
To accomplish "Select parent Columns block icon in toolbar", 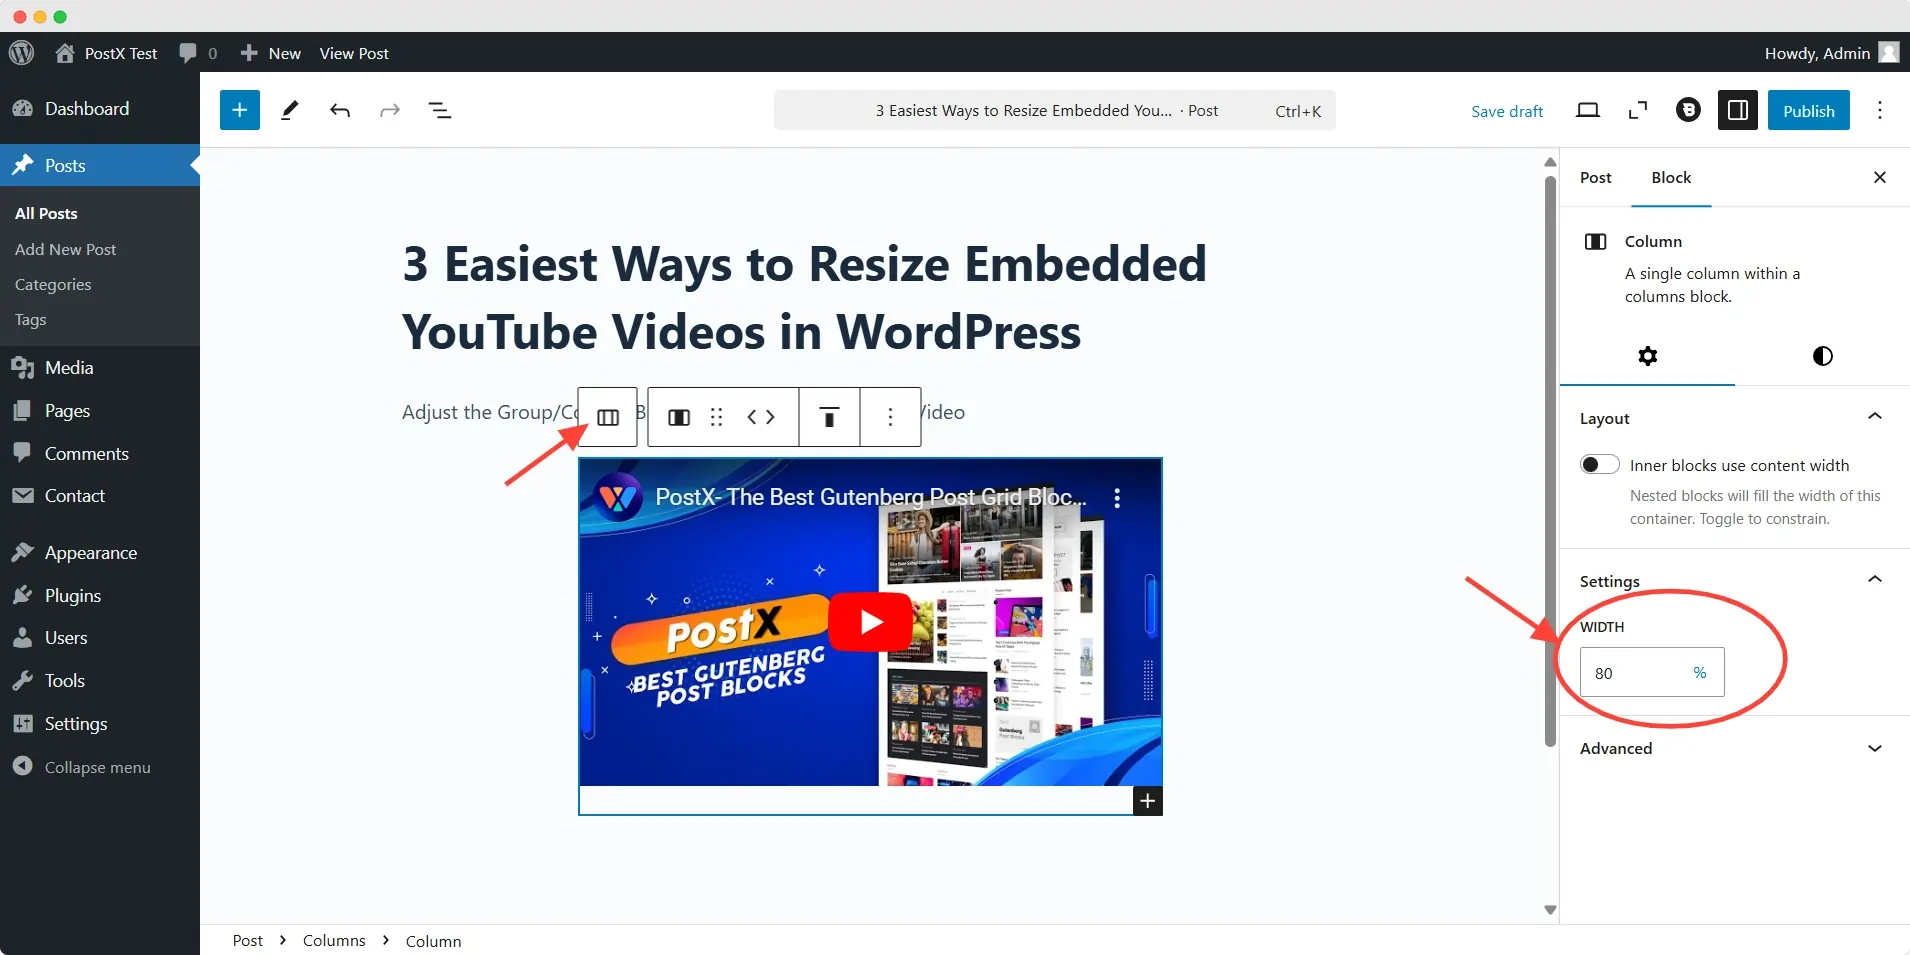I will pos(608,417).
